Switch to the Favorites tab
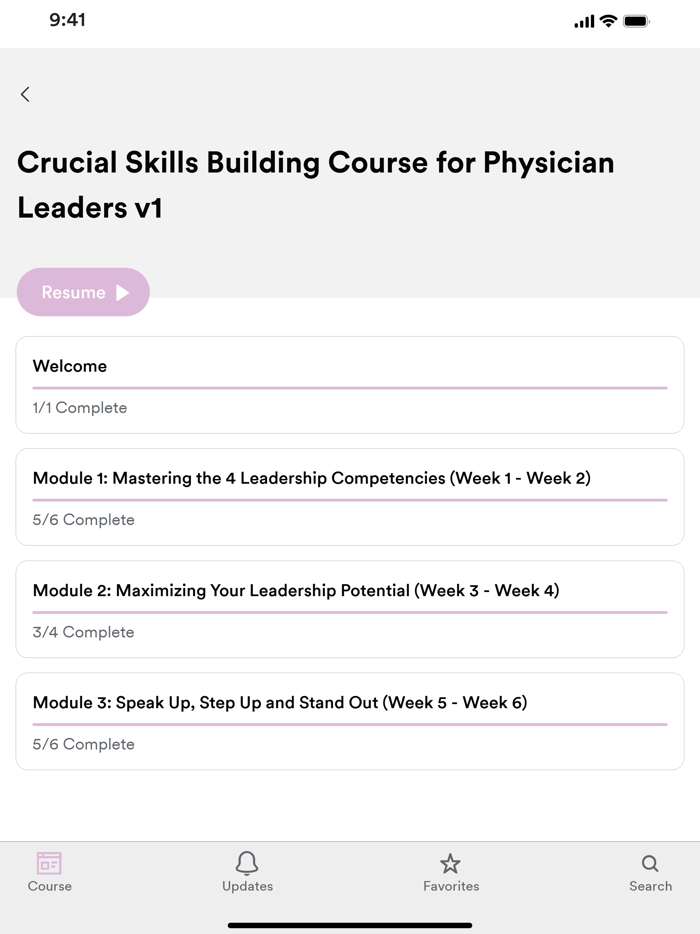Image resolution: width=700 pixels, height=934 pixels. 451,872
